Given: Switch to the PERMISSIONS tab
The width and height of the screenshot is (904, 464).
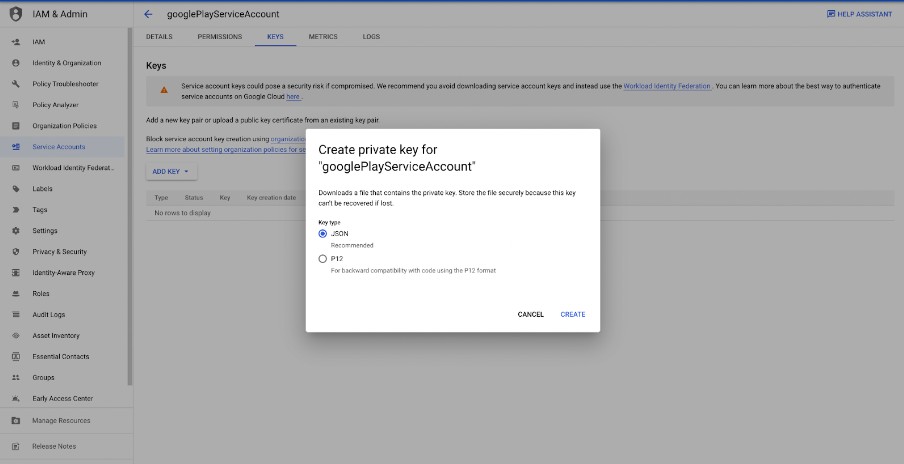Looking at the screenshot, I should pos(220,36).
